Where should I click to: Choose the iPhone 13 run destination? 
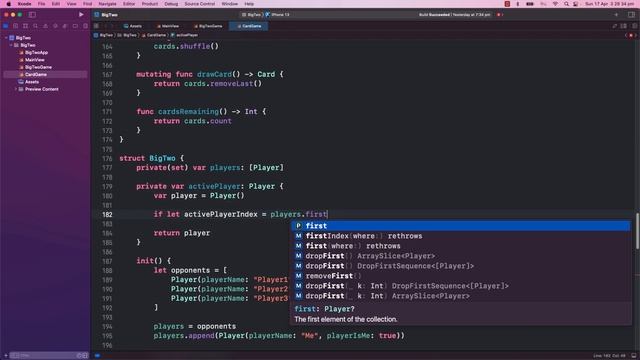(x=278, y=15)
